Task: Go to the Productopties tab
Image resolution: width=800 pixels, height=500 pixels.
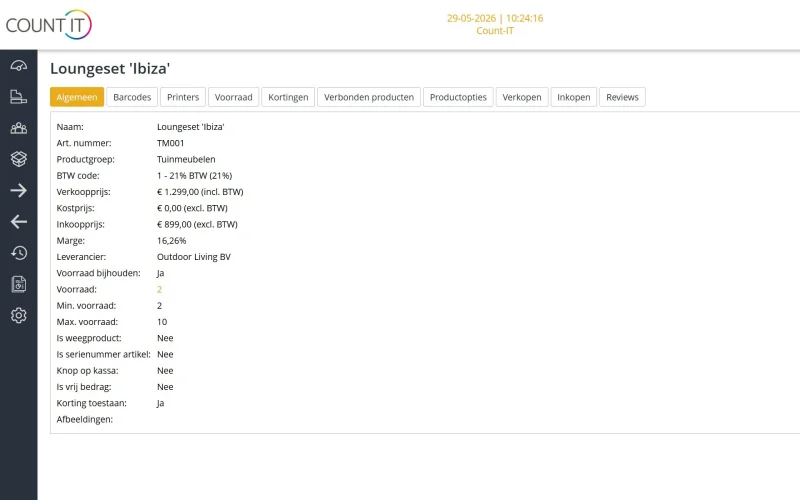Action: (458, 97)
